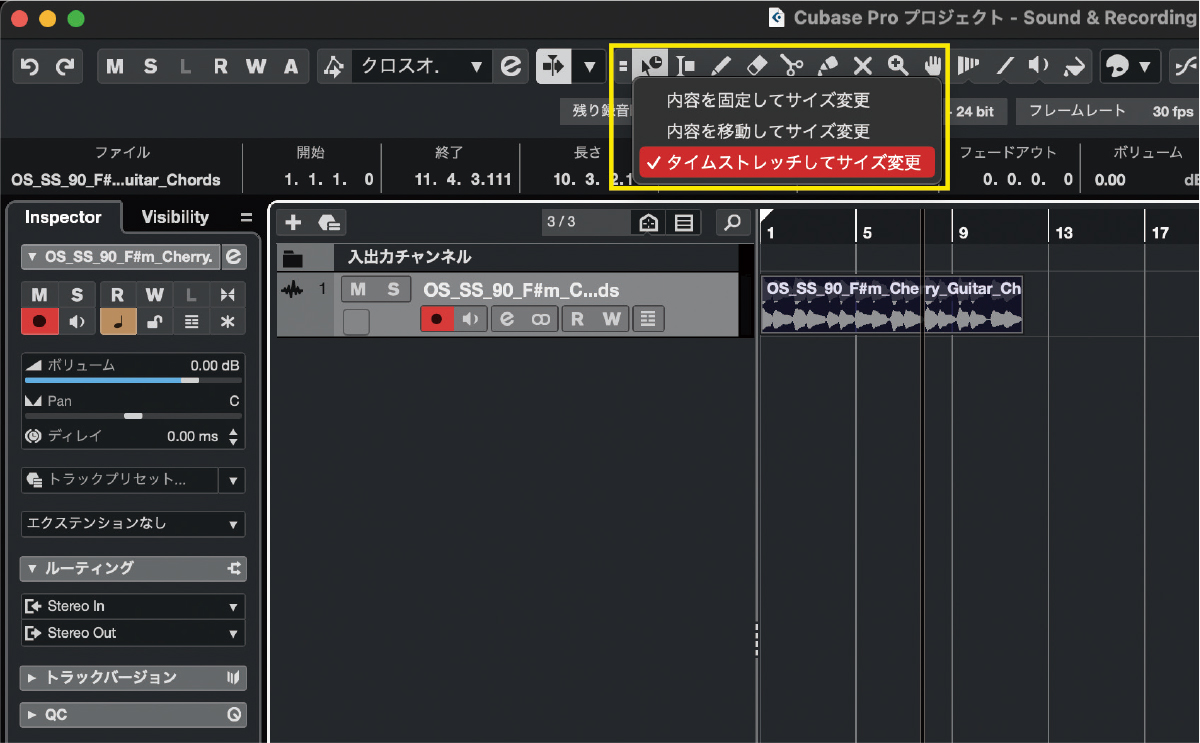This screenshot has height=743, width=1200.
Task: Click the track list e channel settings icon
Action: 507,319
